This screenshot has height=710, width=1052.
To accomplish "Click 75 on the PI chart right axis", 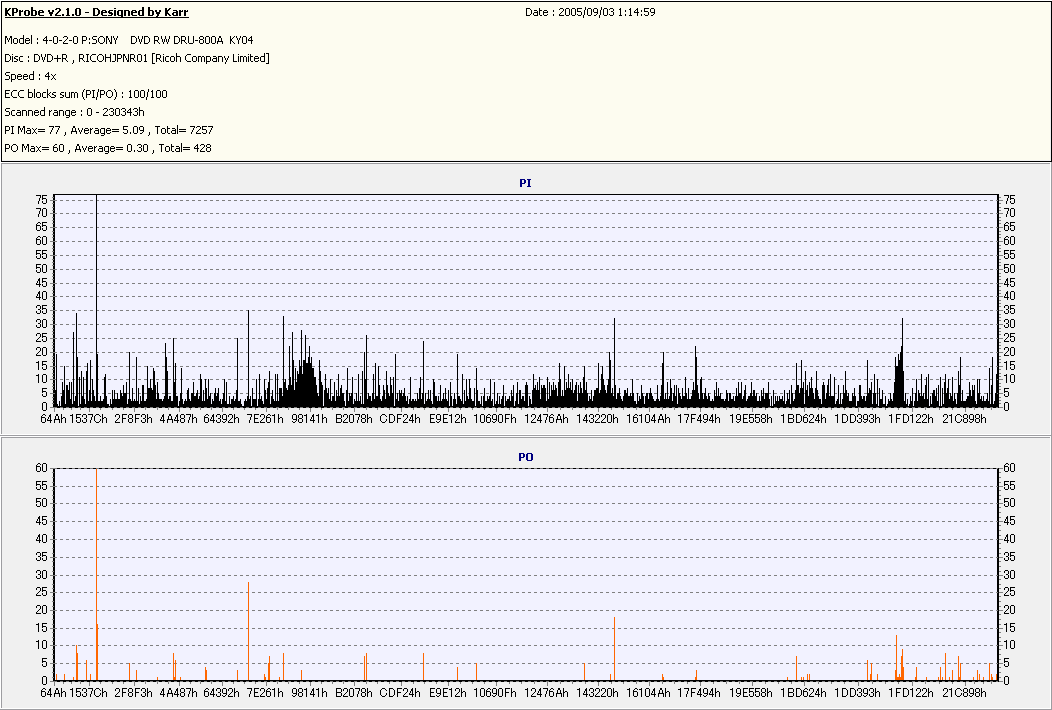I will 1010,199.
